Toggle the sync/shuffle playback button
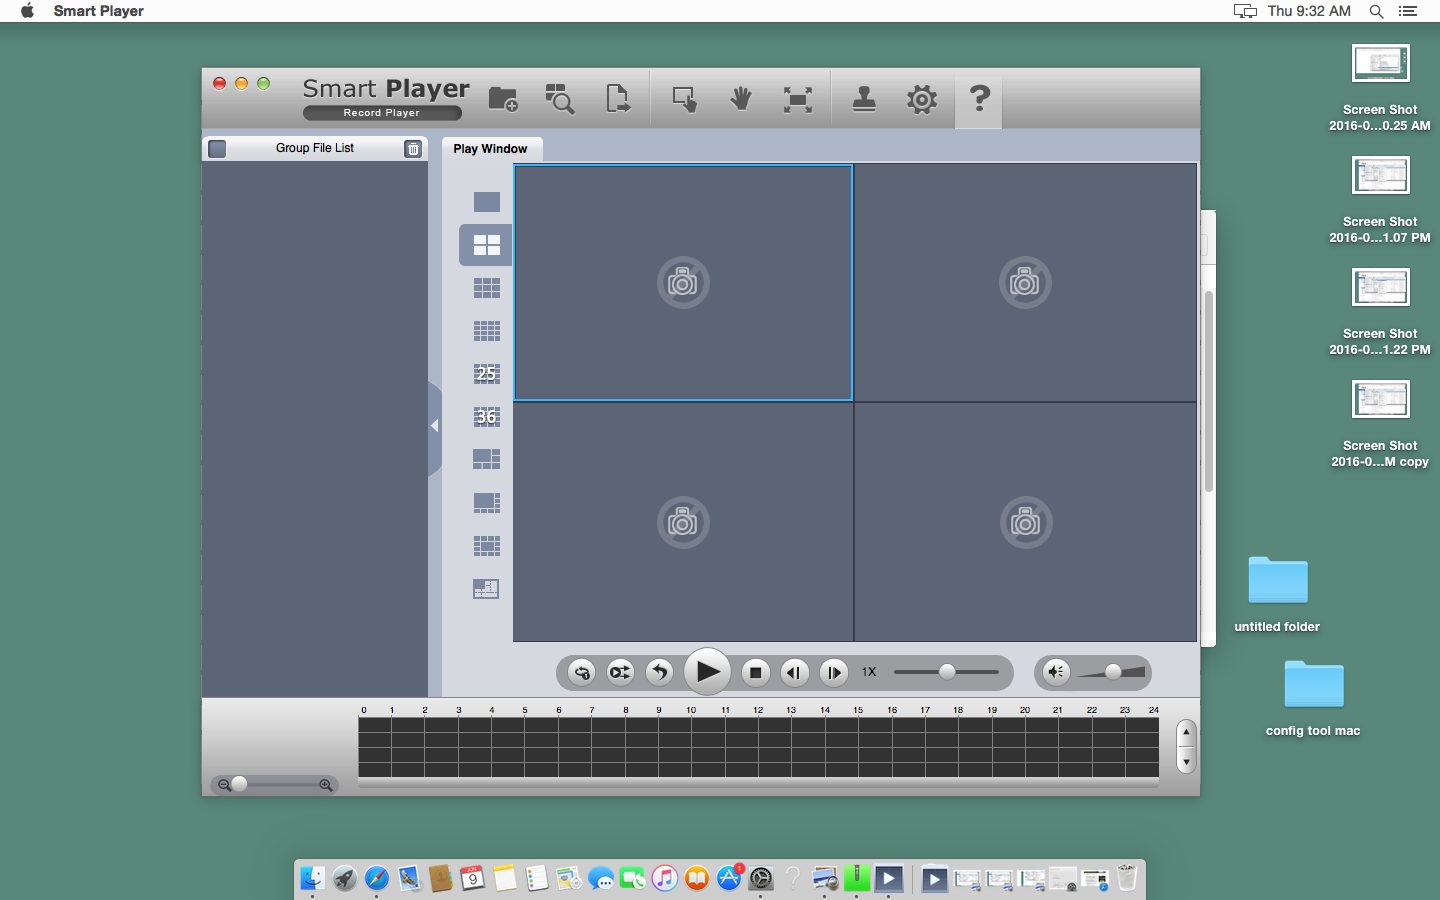The height and width of the screenshot is (900, 1440). tap(620, 673)
